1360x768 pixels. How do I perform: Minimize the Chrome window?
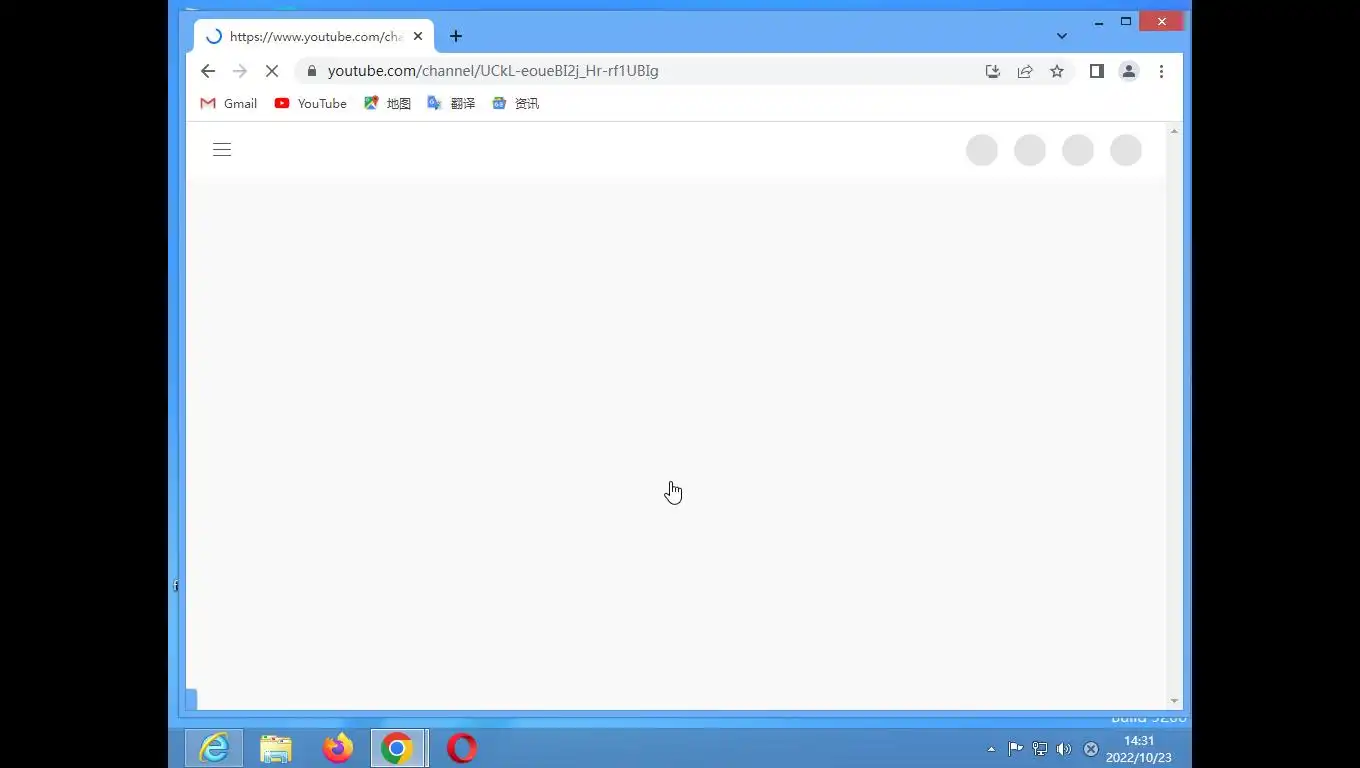1099,22
